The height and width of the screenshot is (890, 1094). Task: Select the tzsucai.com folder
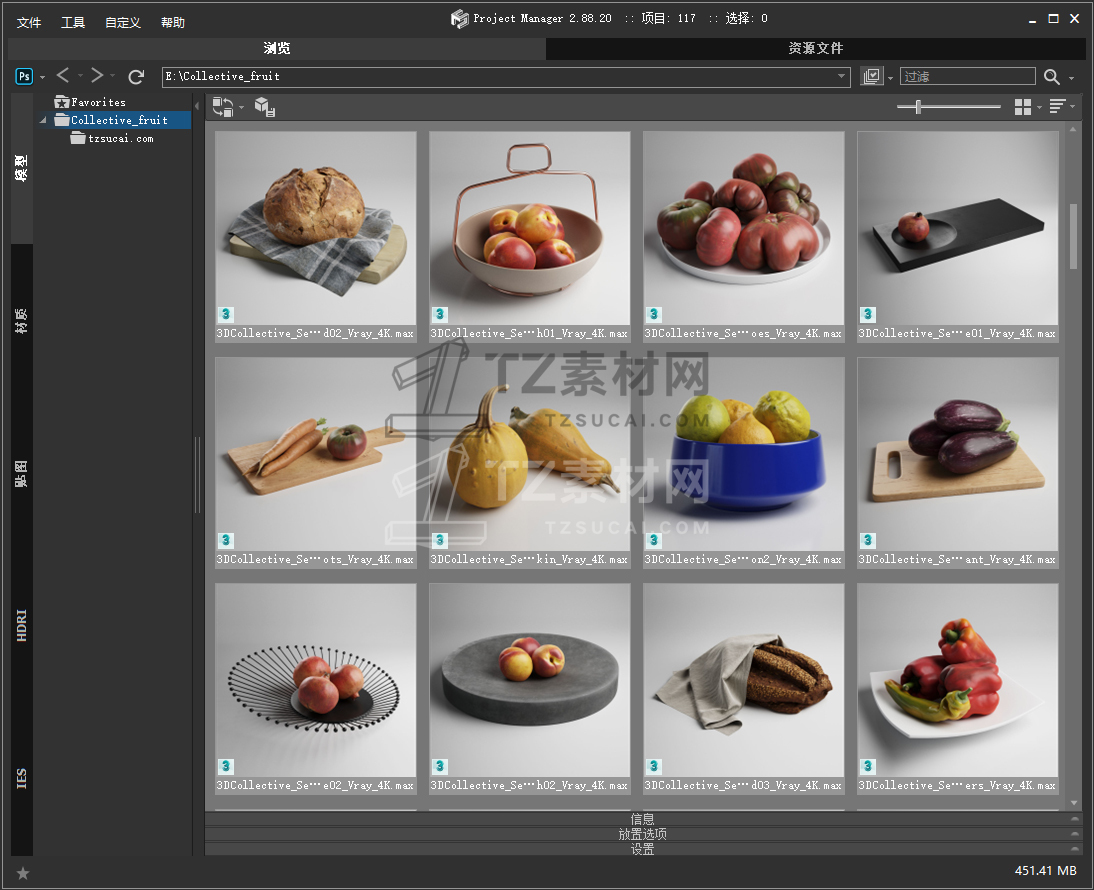pyautogui.click(x=120, y=139)
